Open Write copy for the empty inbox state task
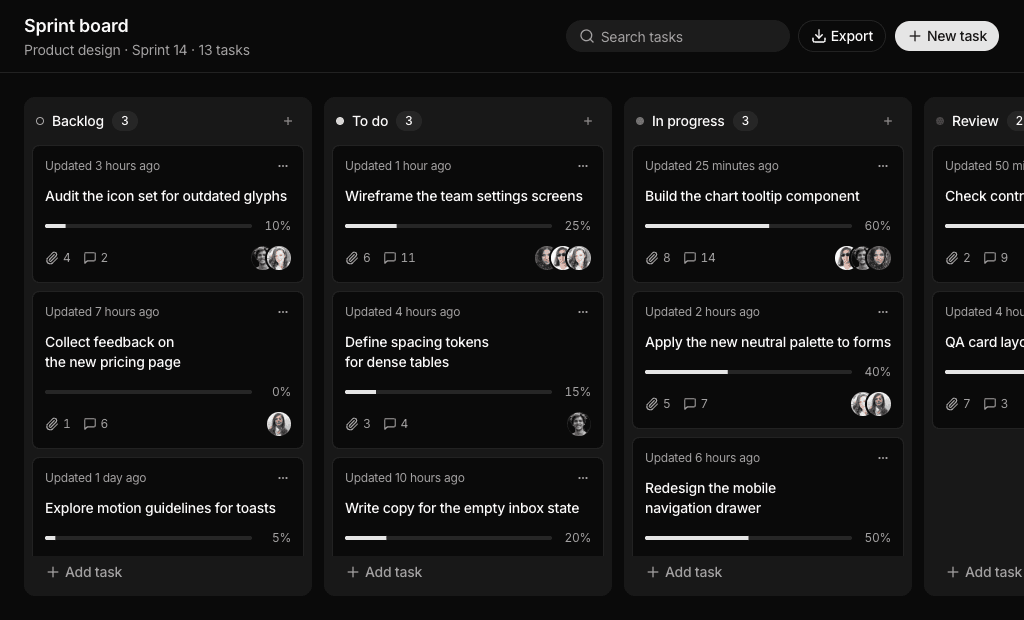This screenshot has height=620, width=1024. point(462,508)
